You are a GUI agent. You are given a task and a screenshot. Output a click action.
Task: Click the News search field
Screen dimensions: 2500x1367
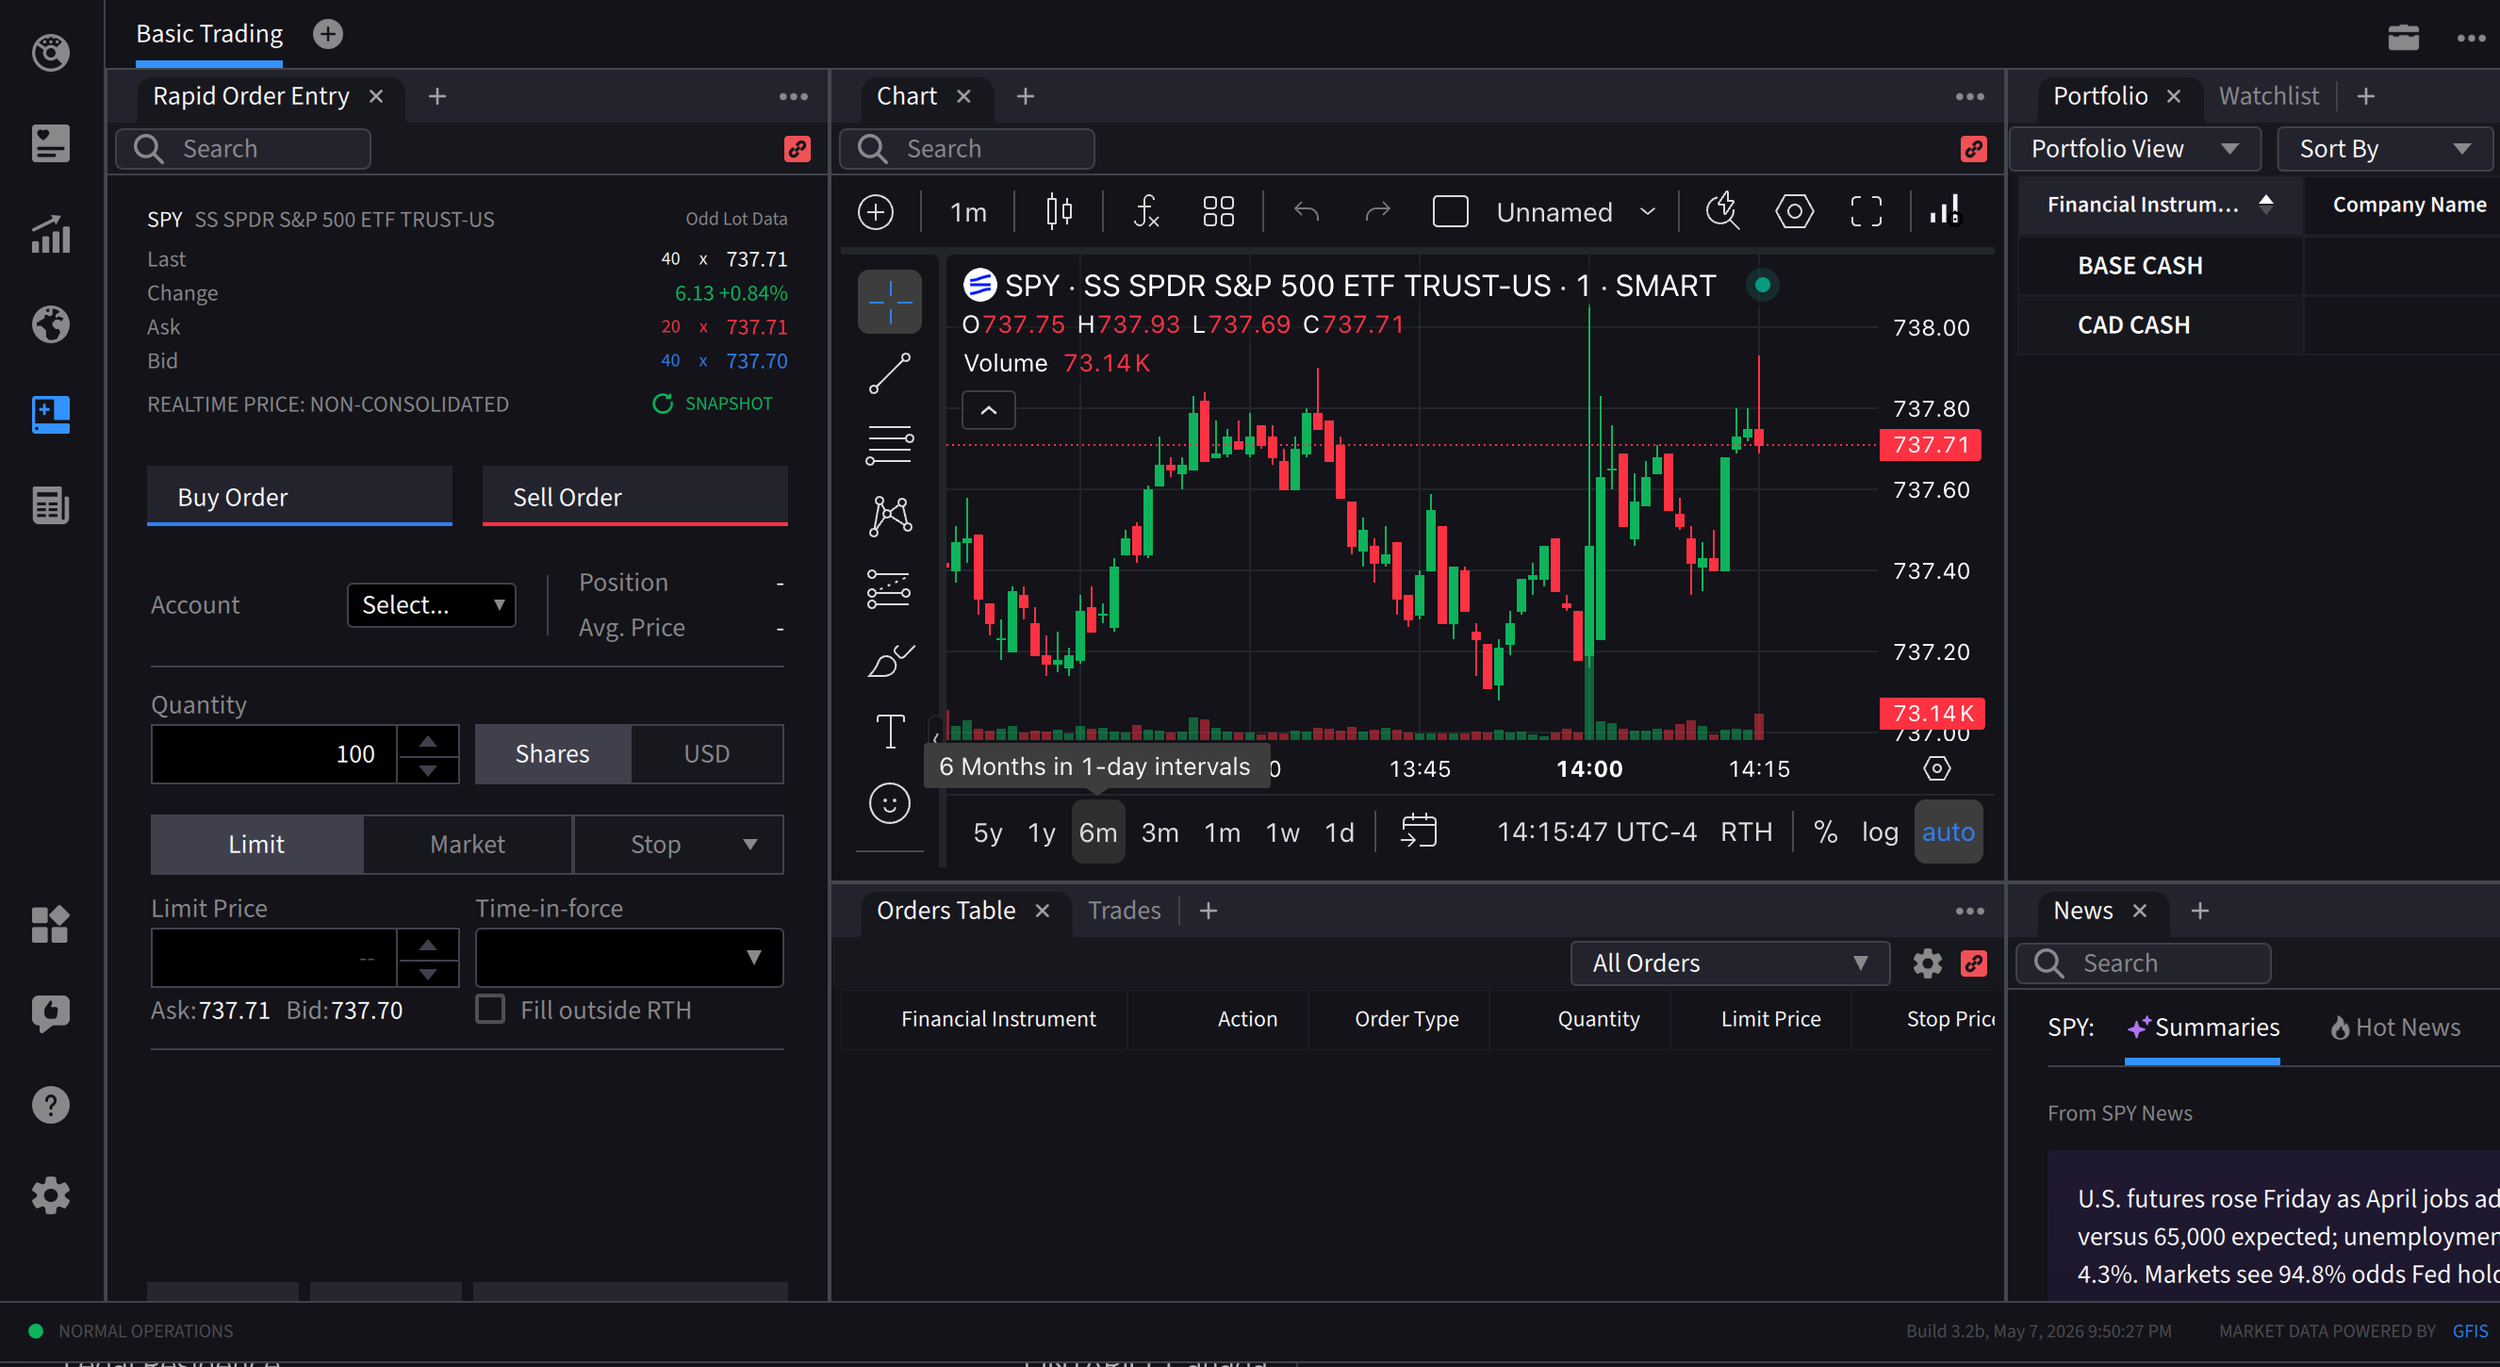(x=2143, y=964)
